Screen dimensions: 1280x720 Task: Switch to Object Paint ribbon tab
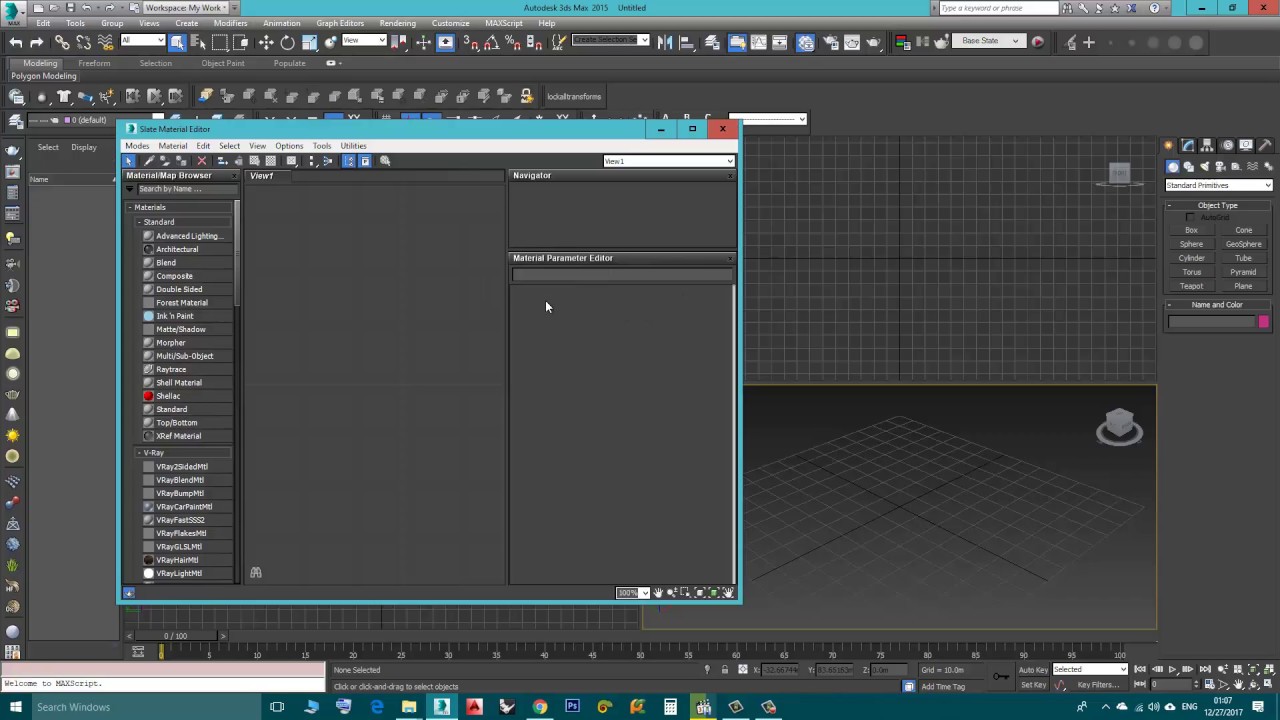click(222, 63)
